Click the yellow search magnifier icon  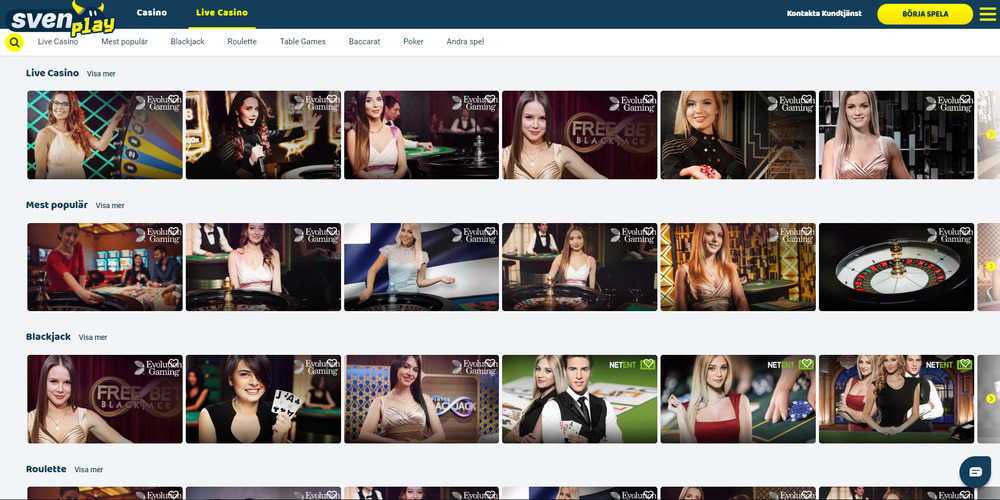15,43
